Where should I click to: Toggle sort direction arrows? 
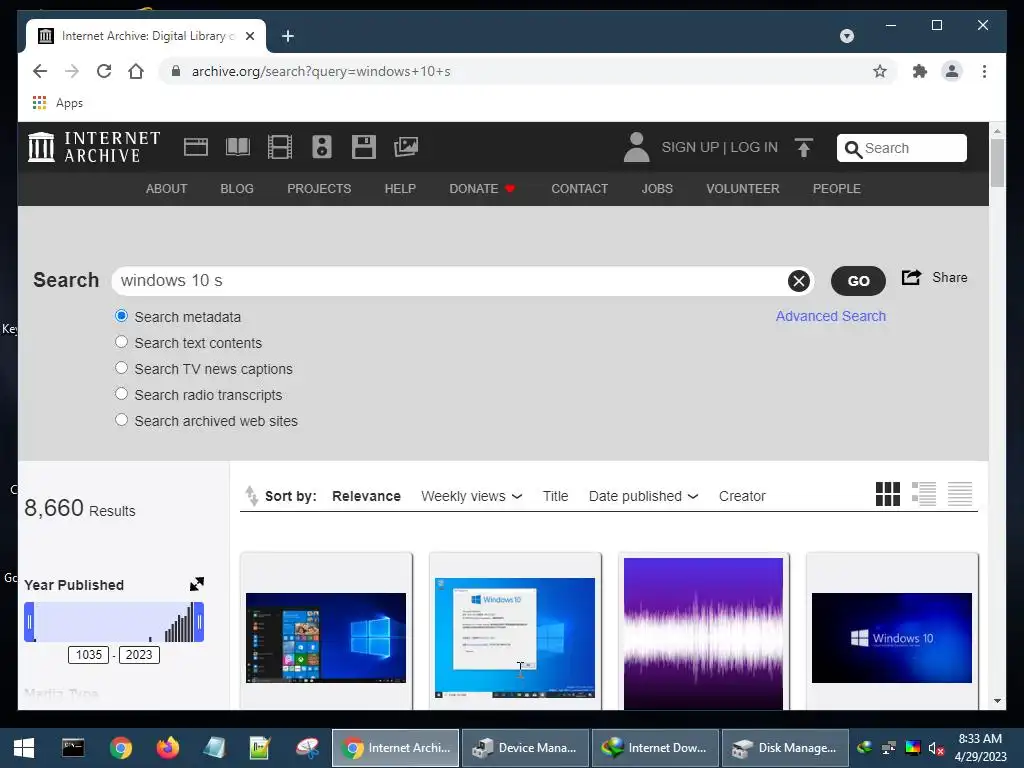tap(251, 496)
